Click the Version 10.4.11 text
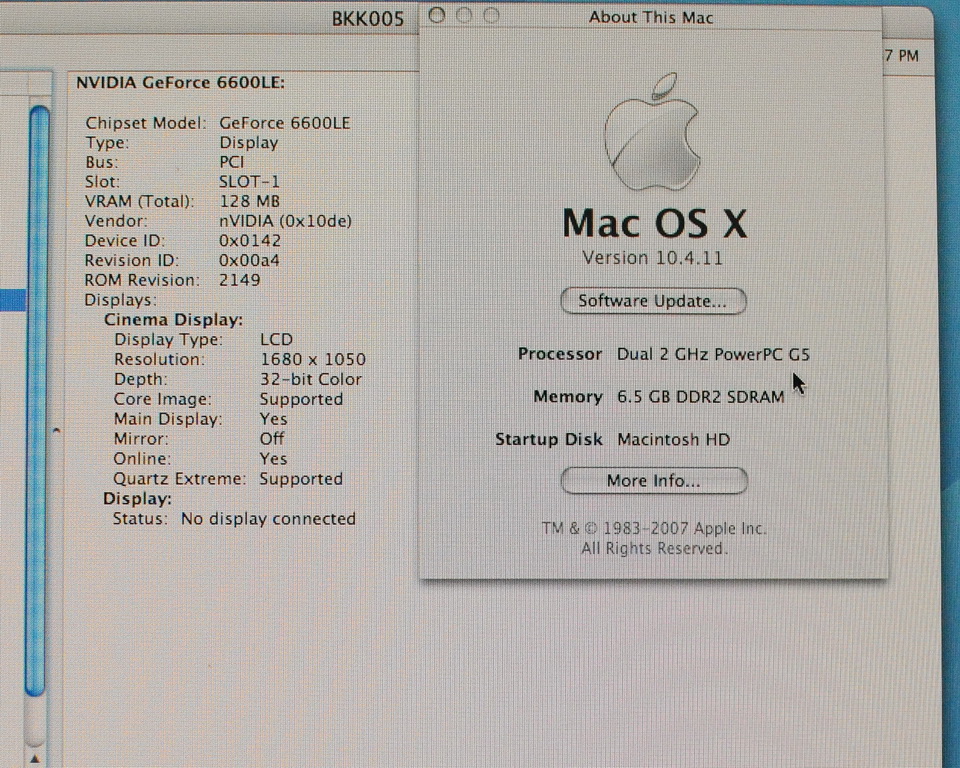The height and width of the screenshot is (768, 960). [x=653, y=258]
